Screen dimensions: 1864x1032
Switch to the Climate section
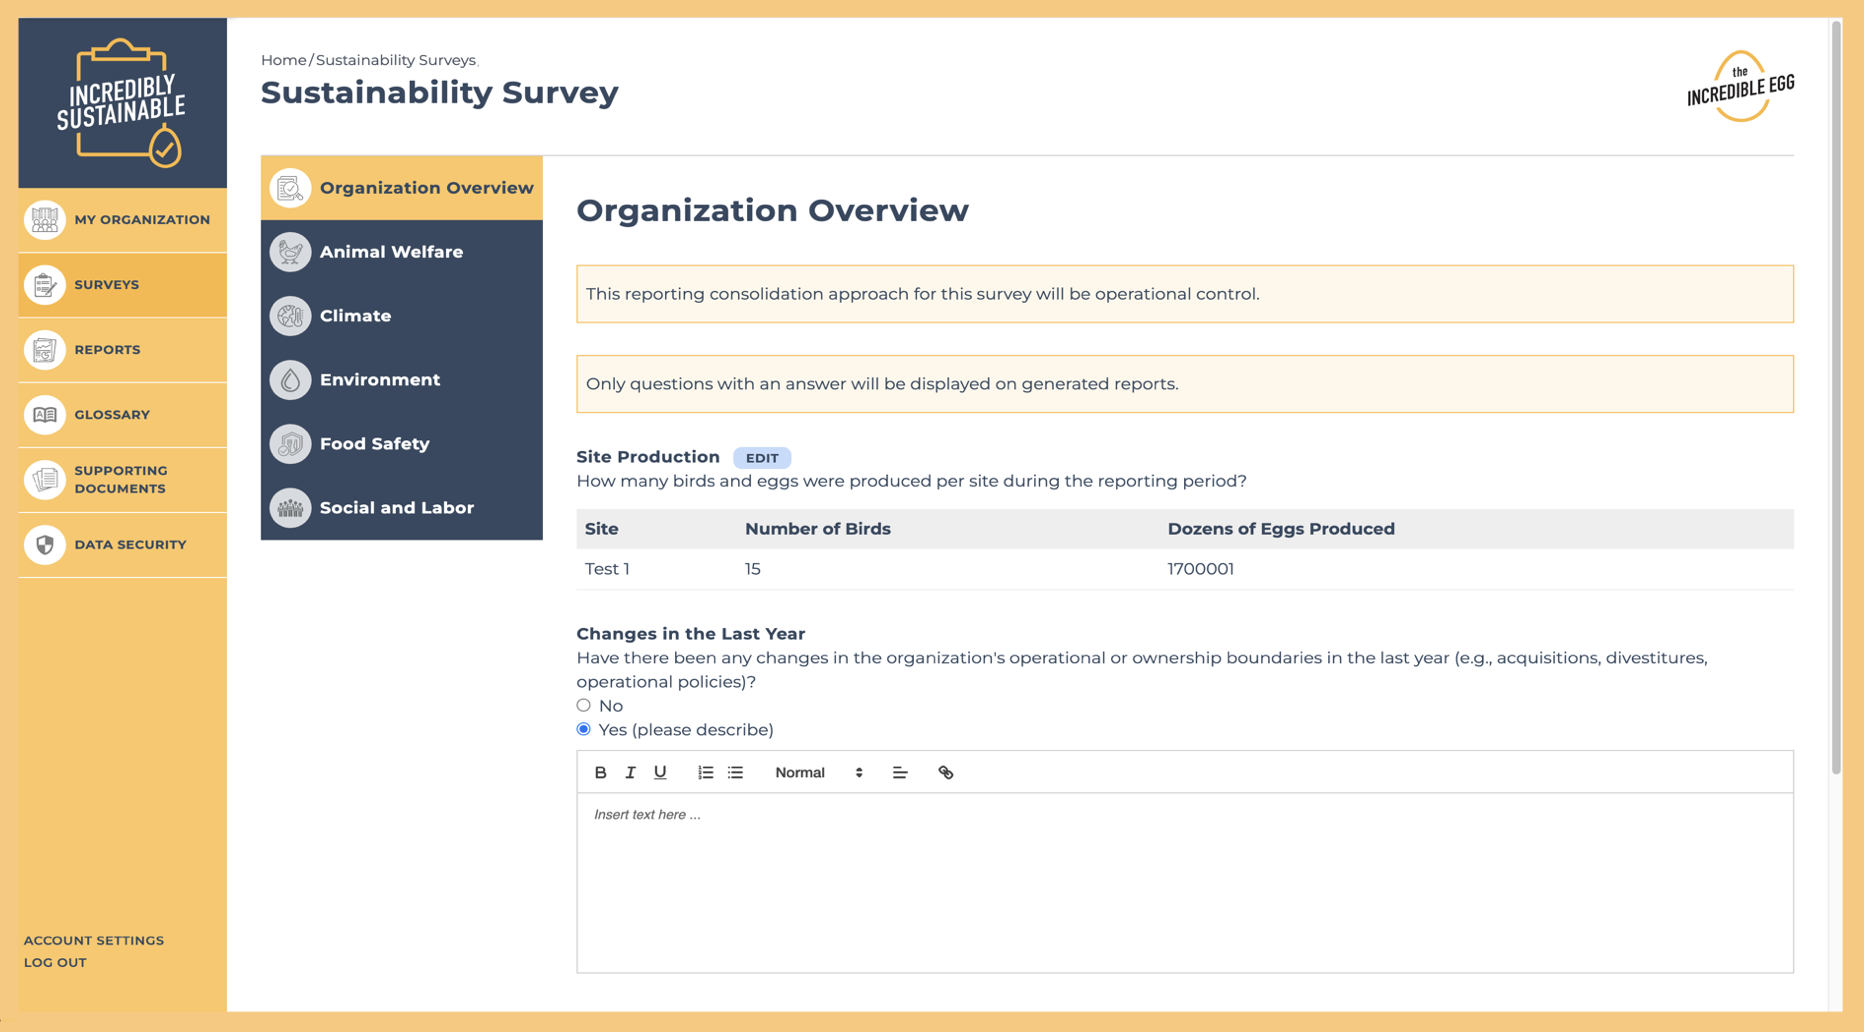point(355,316)
